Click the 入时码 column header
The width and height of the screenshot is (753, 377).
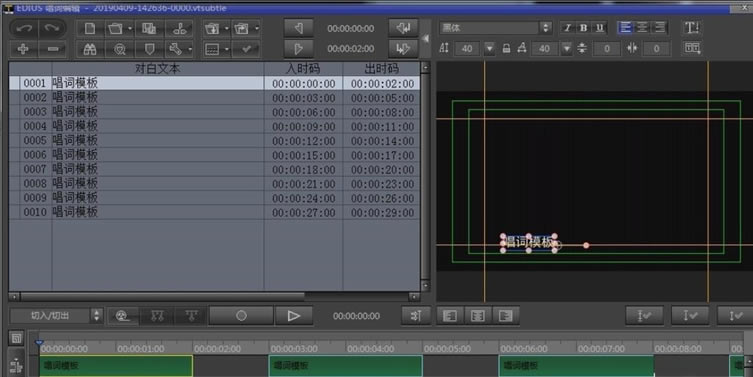[303, 69]
